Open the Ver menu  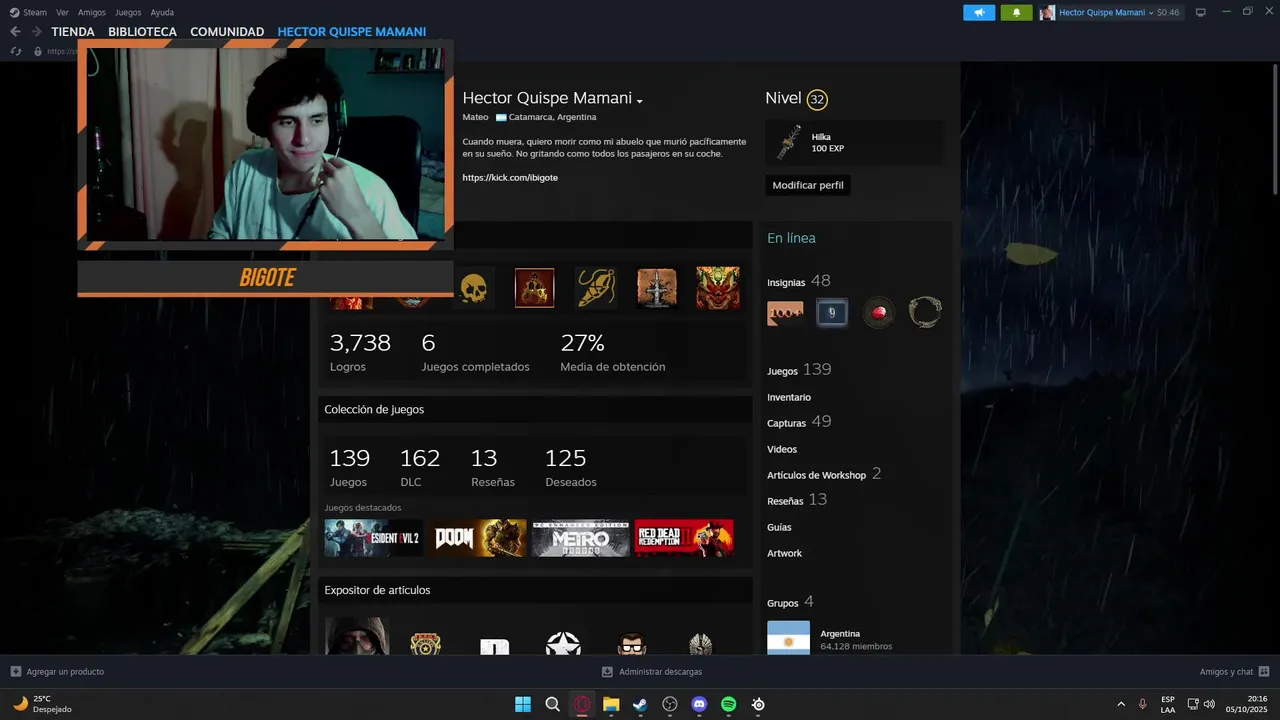(x=62, y=12)
